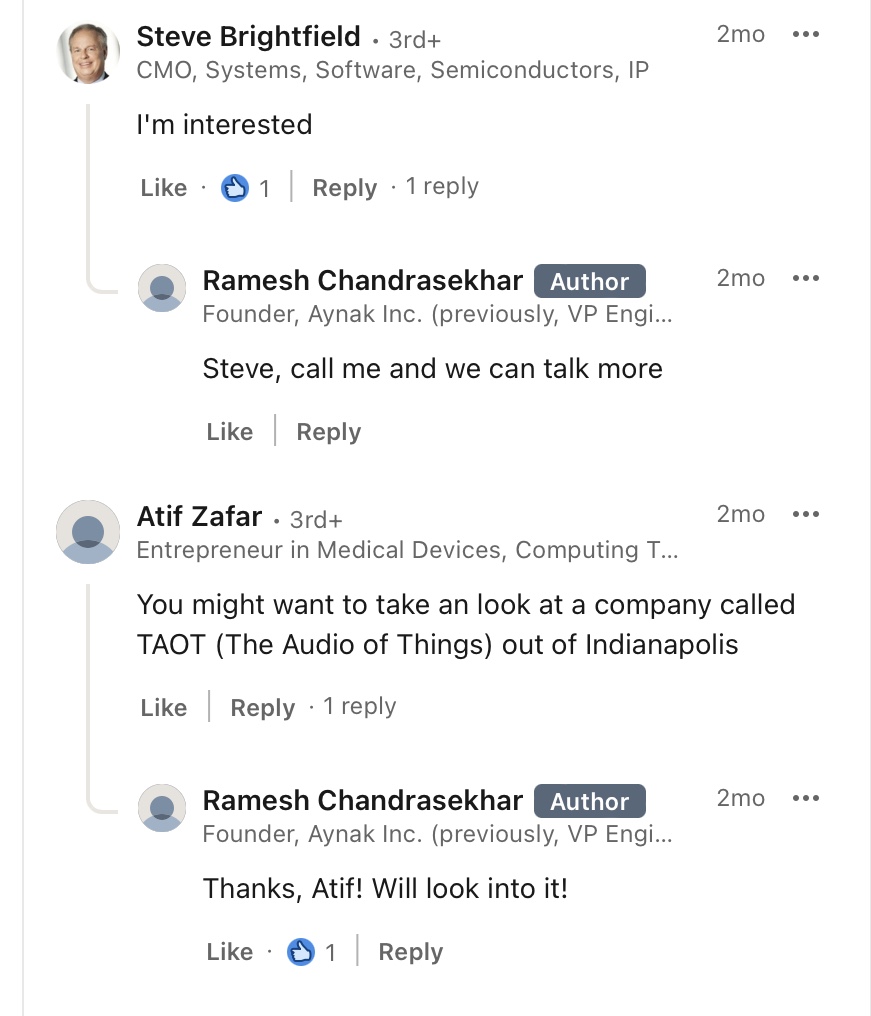
Task: Expand "1 reply" under Steve Brightfield's comment
Action: [442, 187]
